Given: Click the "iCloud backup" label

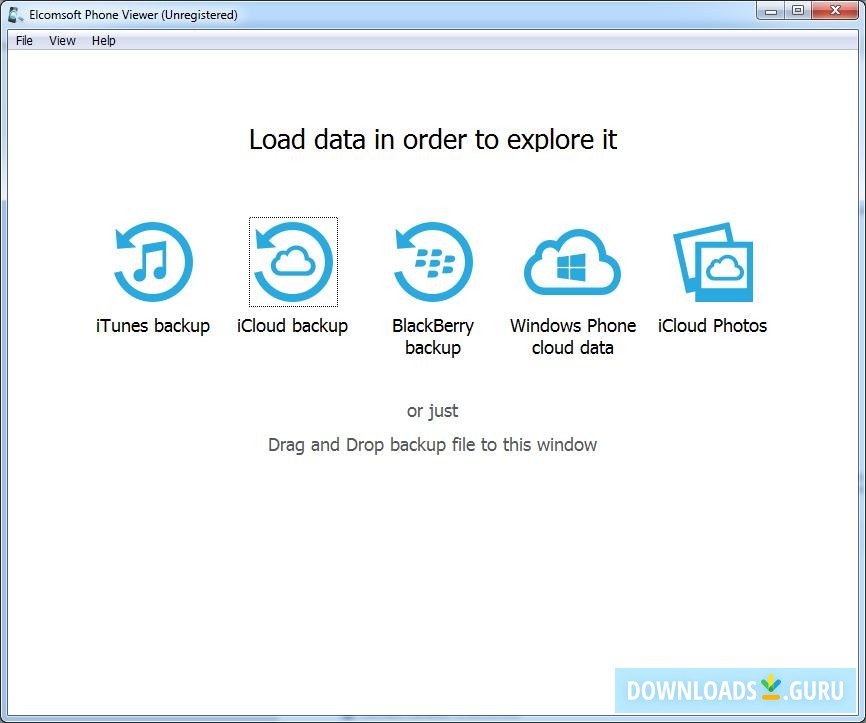Looking at the screenshot, I should [x=292, y=325].
